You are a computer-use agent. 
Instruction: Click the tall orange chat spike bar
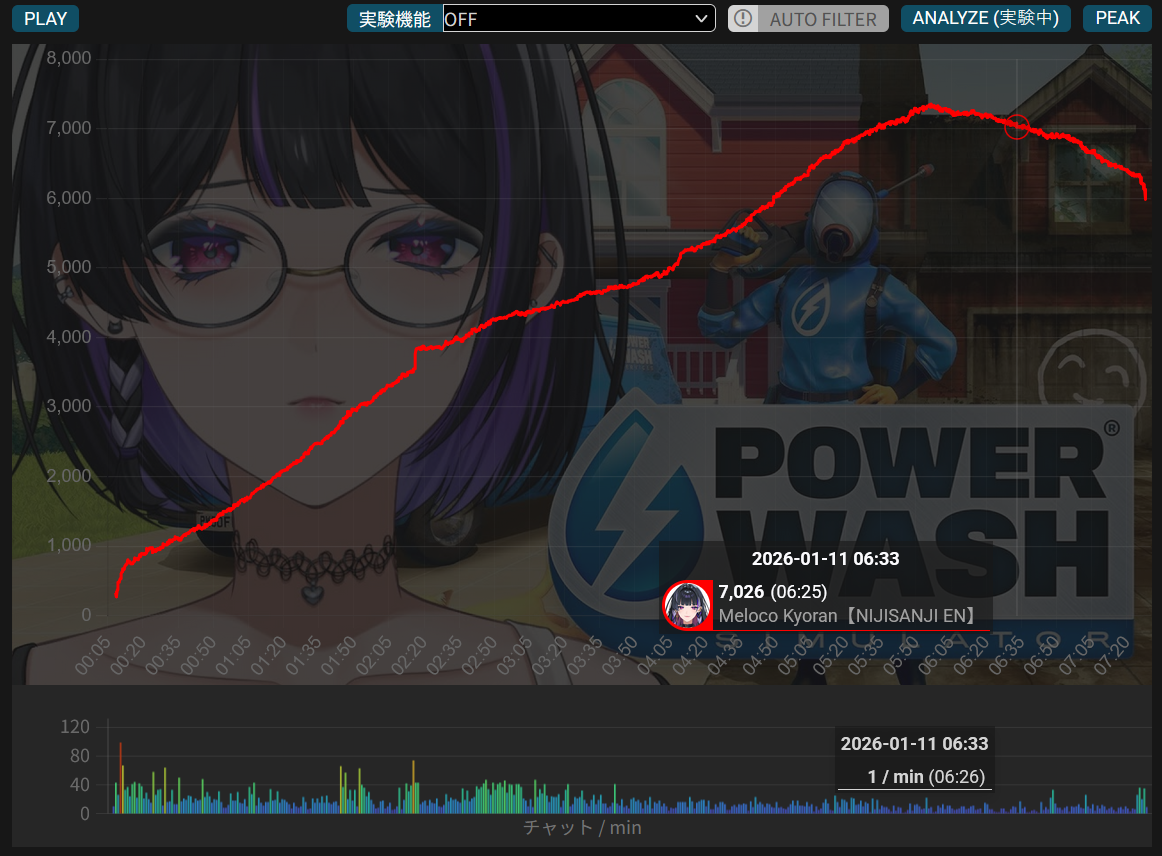pyautogui.click(x=120, y=777)
